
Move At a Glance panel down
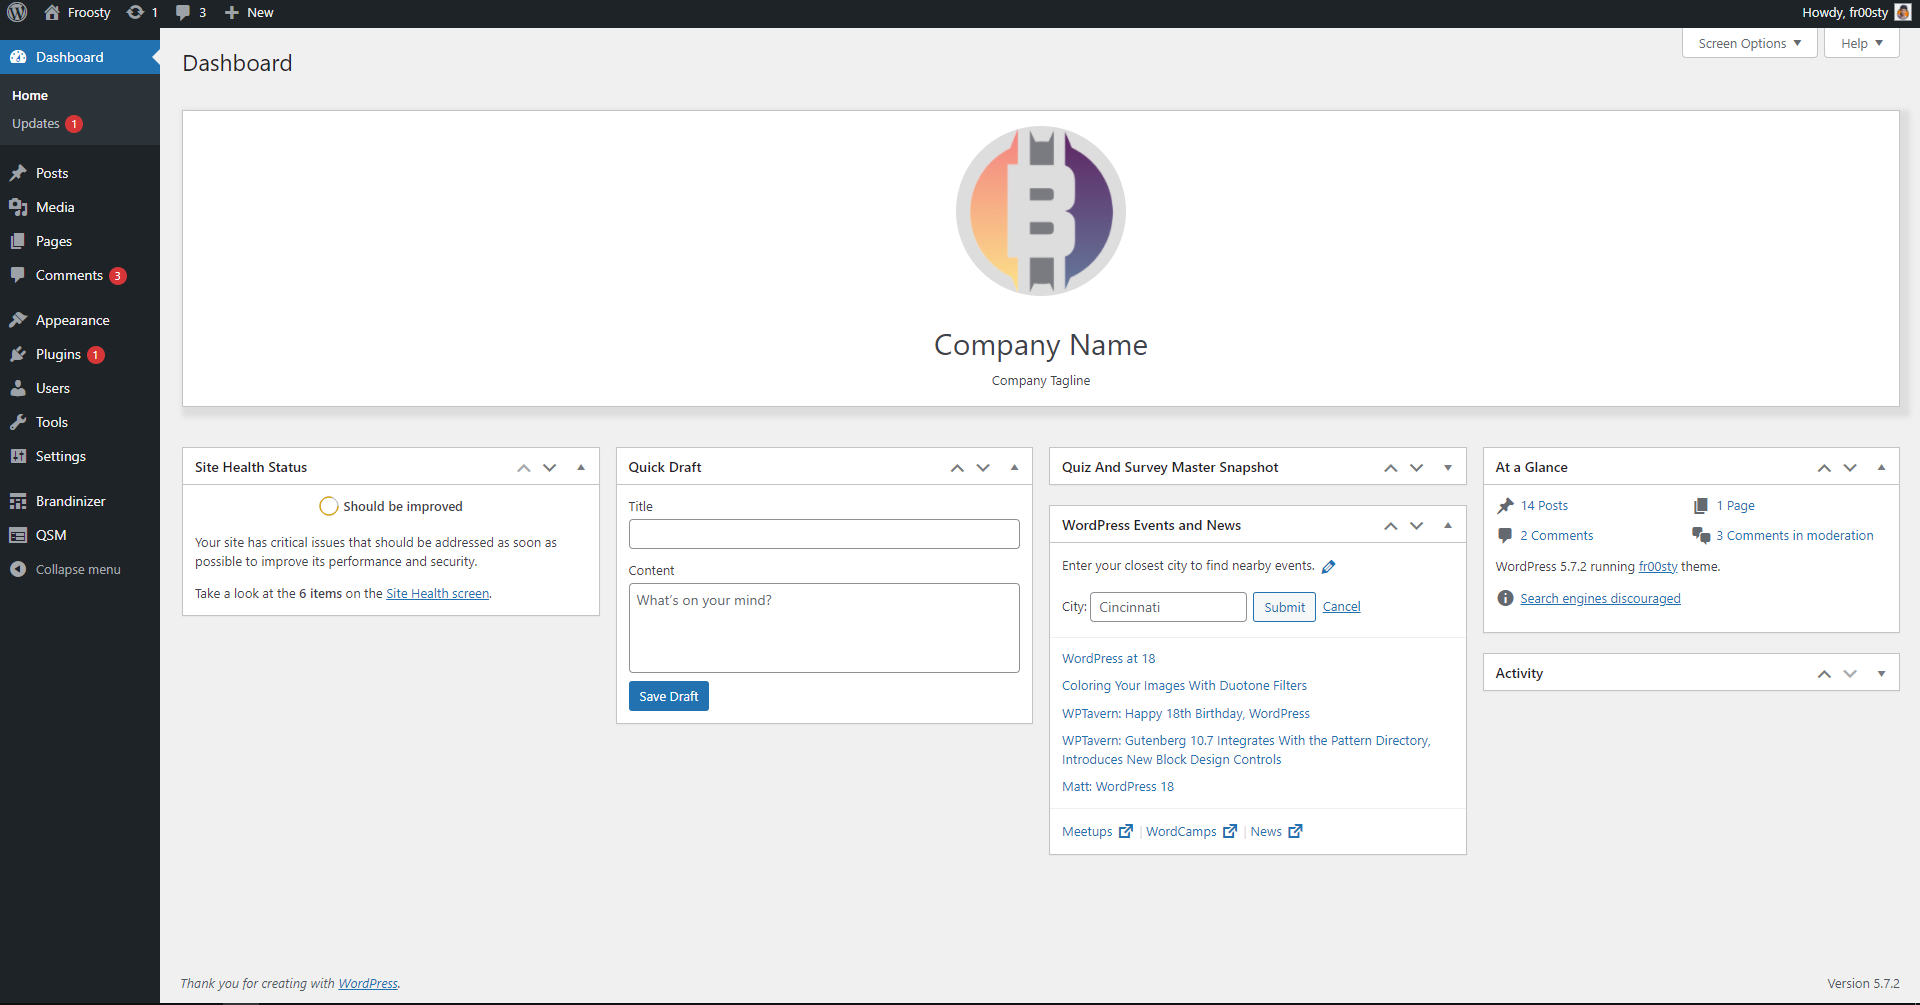[1850, 468]
